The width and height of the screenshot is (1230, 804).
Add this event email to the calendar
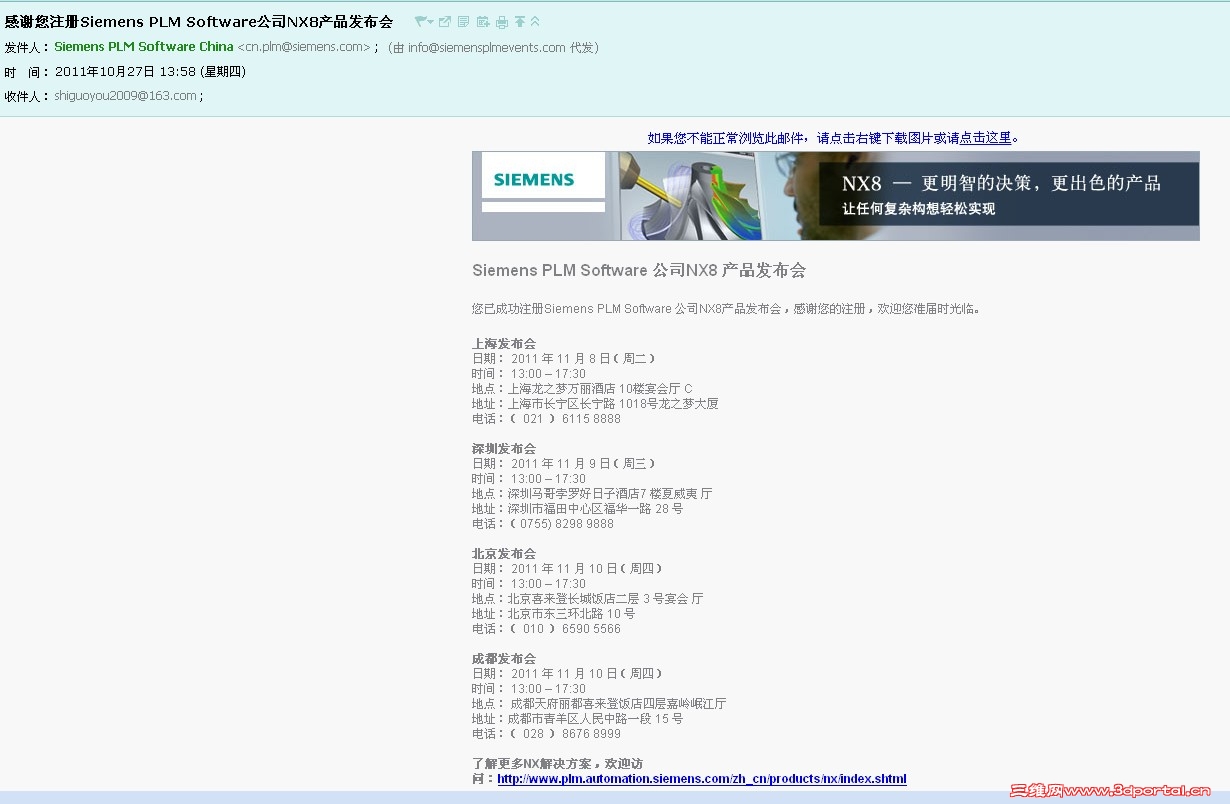coord(483,21)
